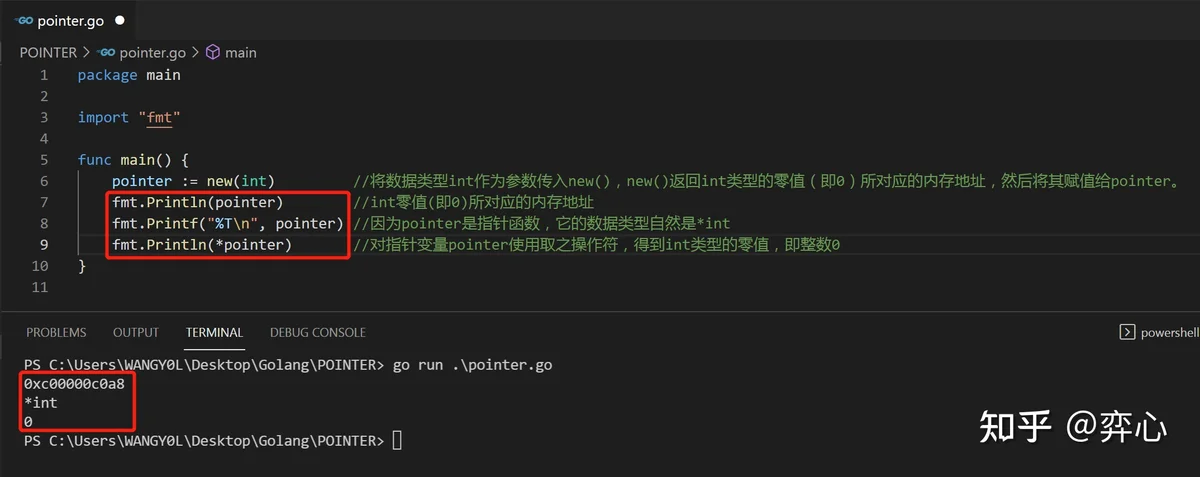Click fmt.Println(*pointer) on line 9
The height and width of the screenshot is (477, 1200).
202,245
